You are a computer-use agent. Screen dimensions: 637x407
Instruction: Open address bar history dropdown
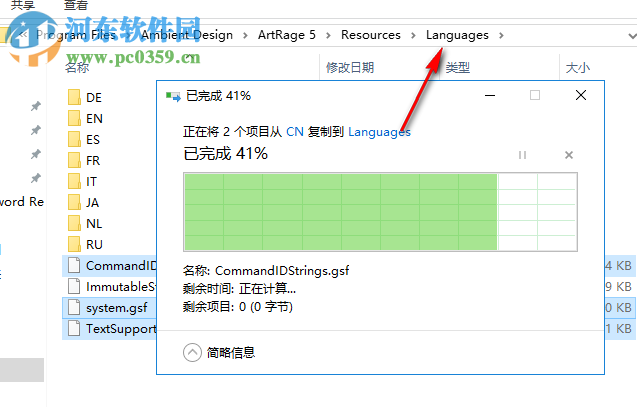pos(632,36)
